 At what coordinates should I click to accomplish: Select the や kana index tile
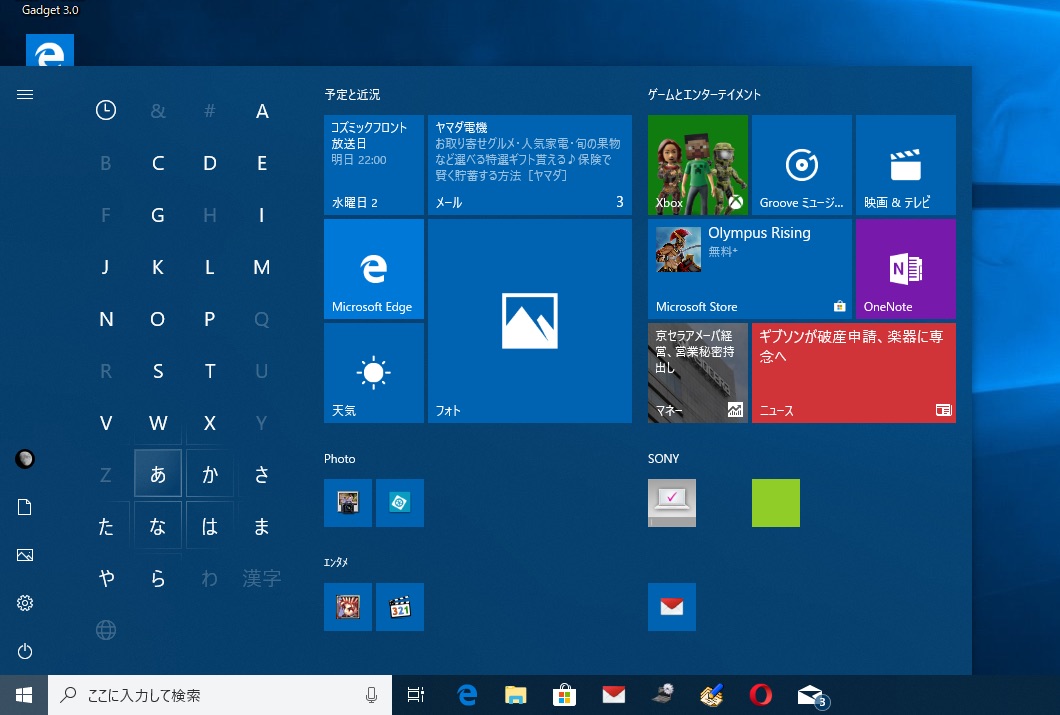point(105,578)
